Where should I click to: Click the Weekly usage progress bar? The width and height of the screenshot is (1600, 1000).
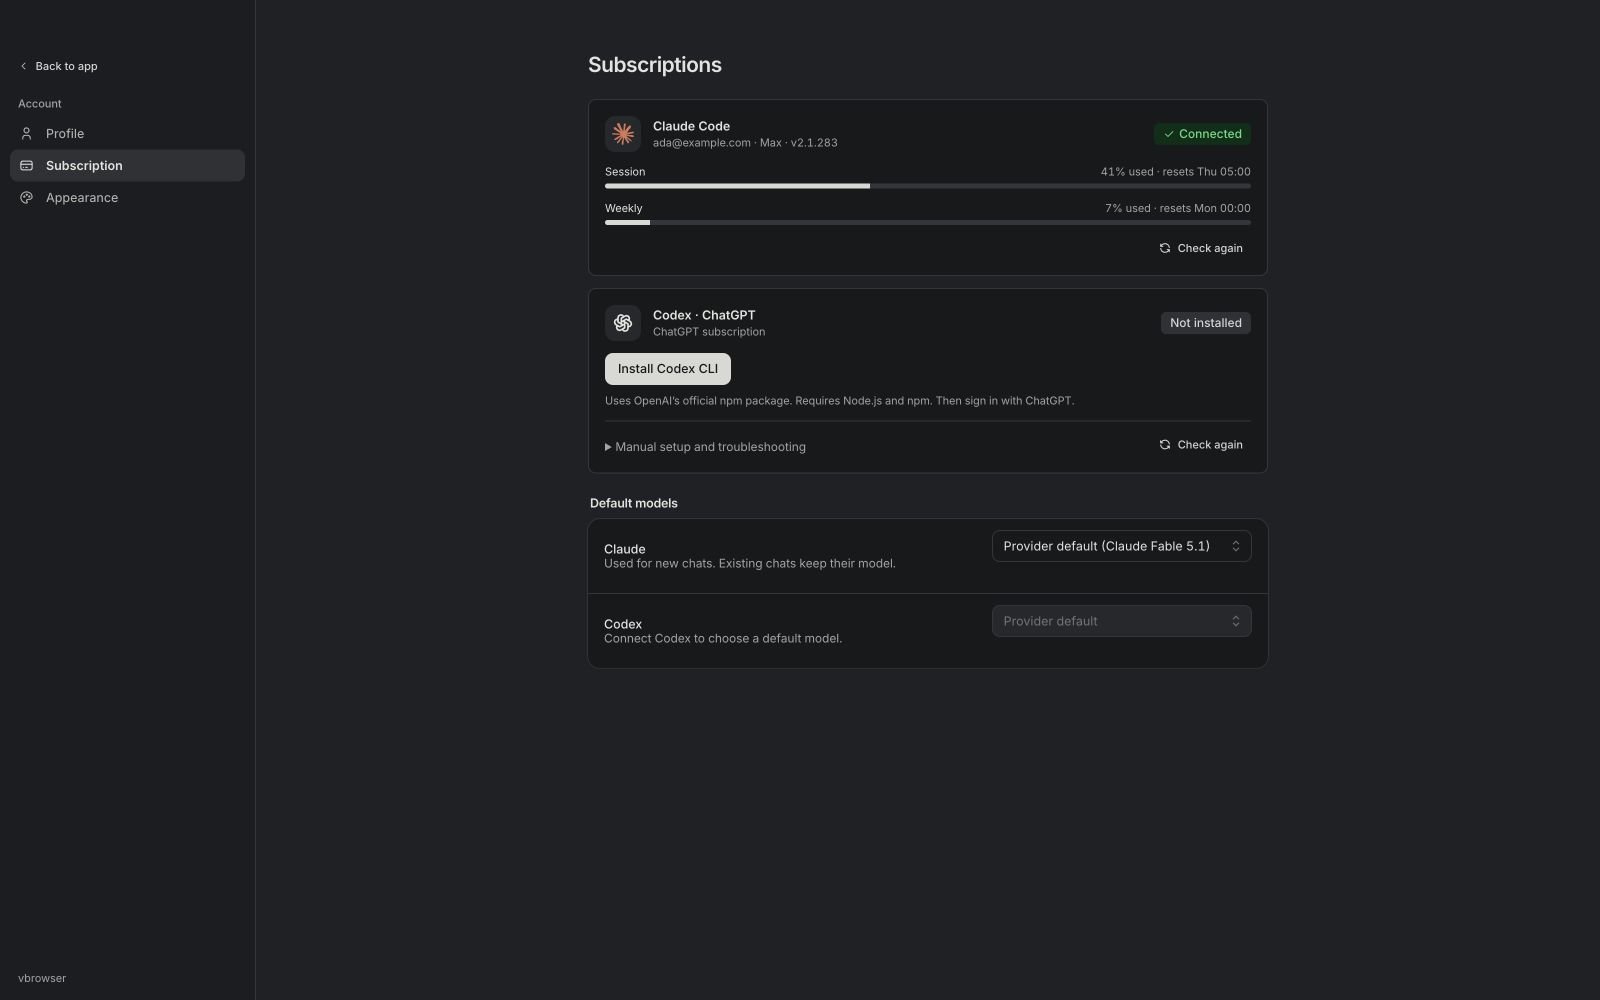[928, 223]
